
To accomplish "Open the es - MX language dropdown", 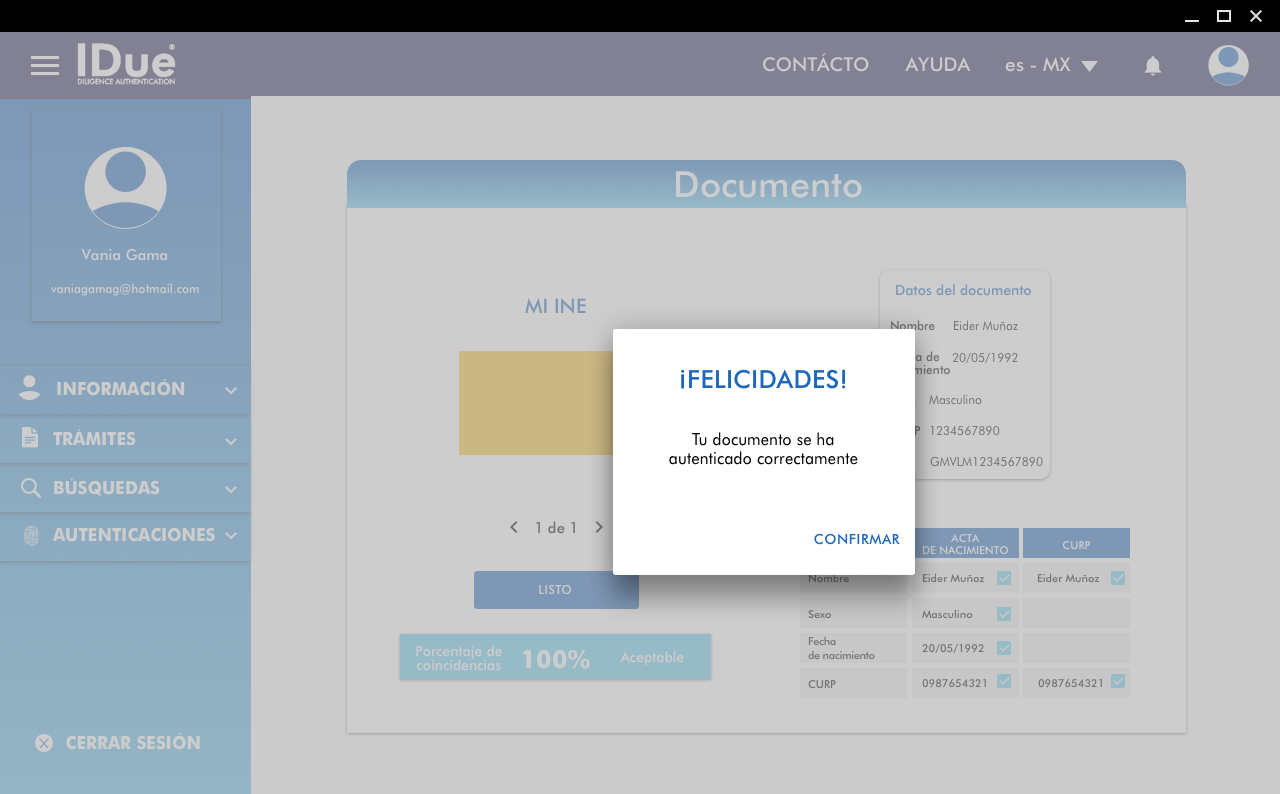I will [x=1051, y=65].
